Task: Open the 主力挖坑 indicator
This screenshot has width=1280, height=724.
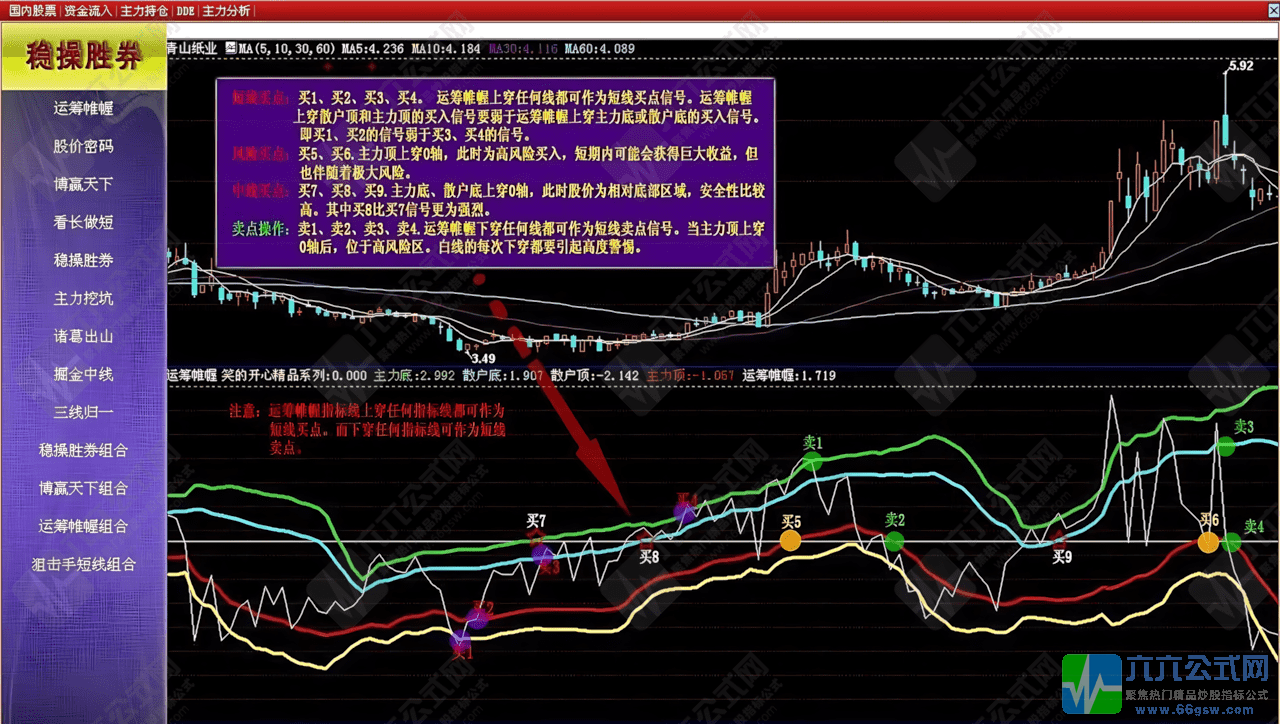Action: coord(83,298)
